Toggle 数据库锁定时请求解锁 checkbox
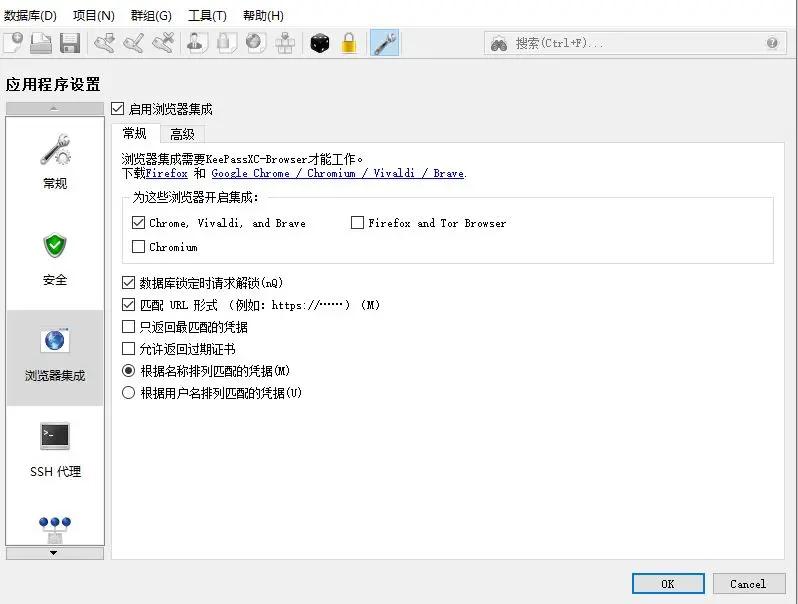 [128, 282]
